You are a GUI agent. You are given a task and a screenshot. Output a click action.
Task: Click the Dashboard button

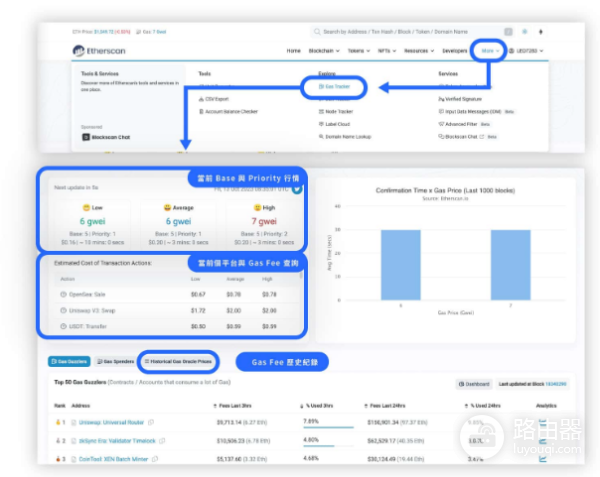[x=474, y=384]
